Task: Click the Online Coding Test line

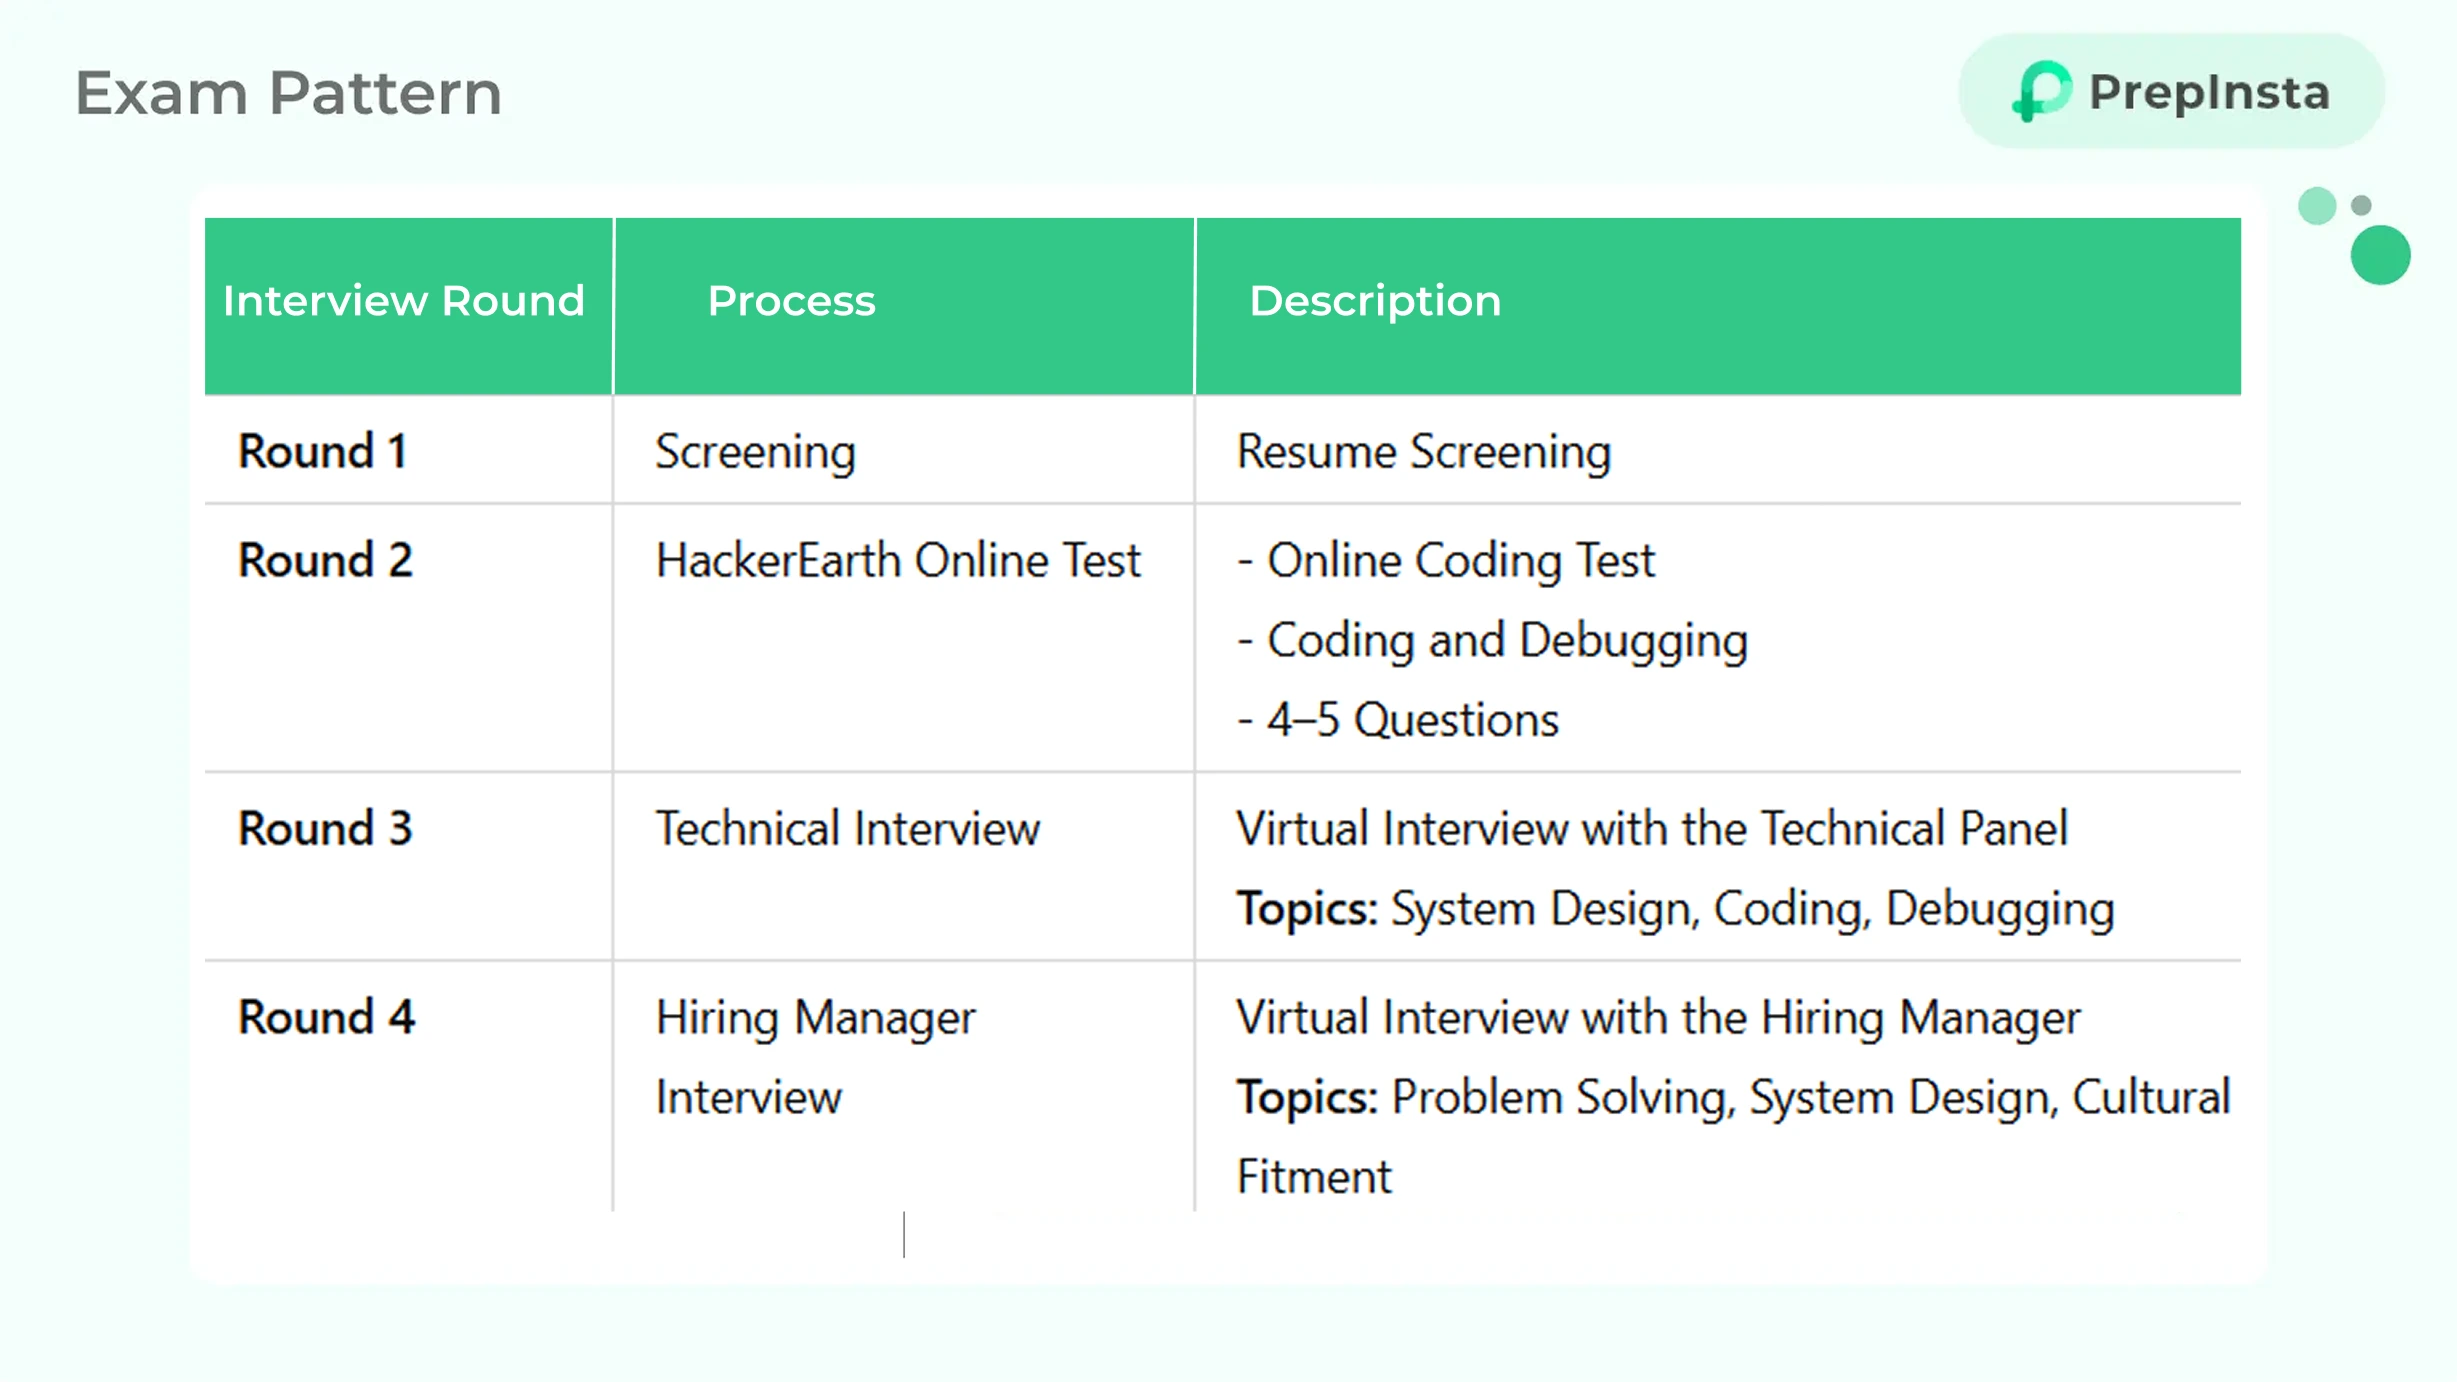Action: [1446, 561]
